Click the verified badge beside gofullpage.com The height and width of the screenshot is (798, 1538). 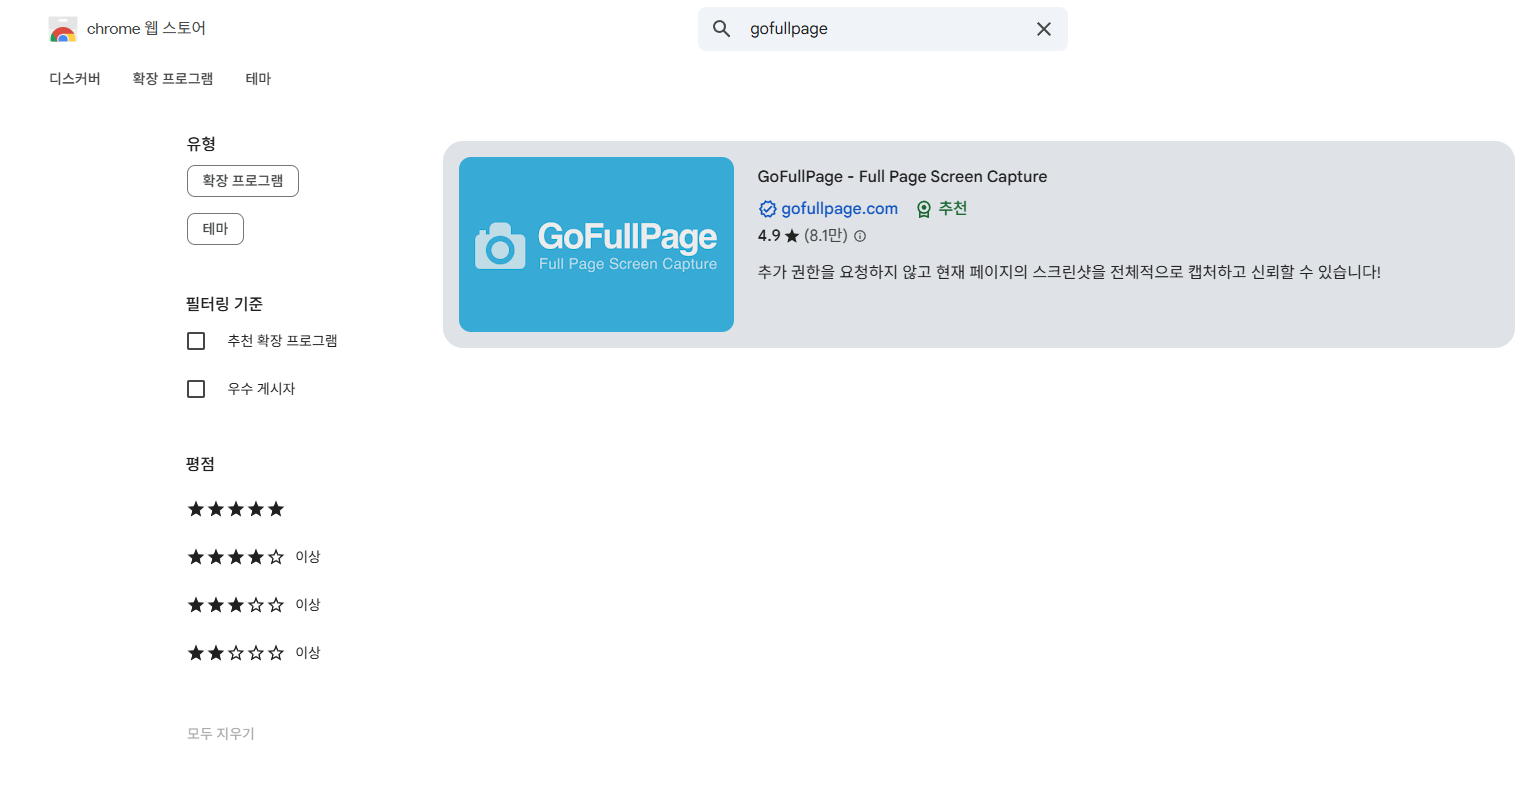pyautogui.click(x=768, y=209)
